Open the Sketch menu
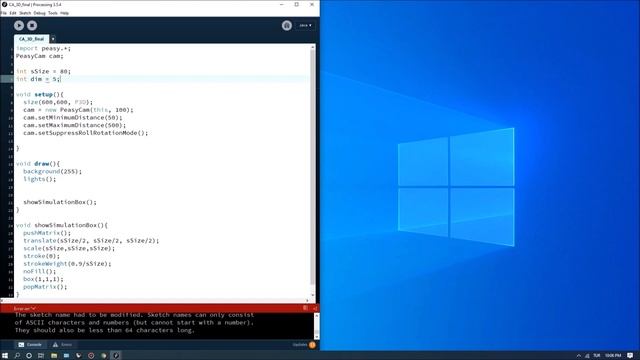Viewport: 640px width, 360px height. (25, 13)
